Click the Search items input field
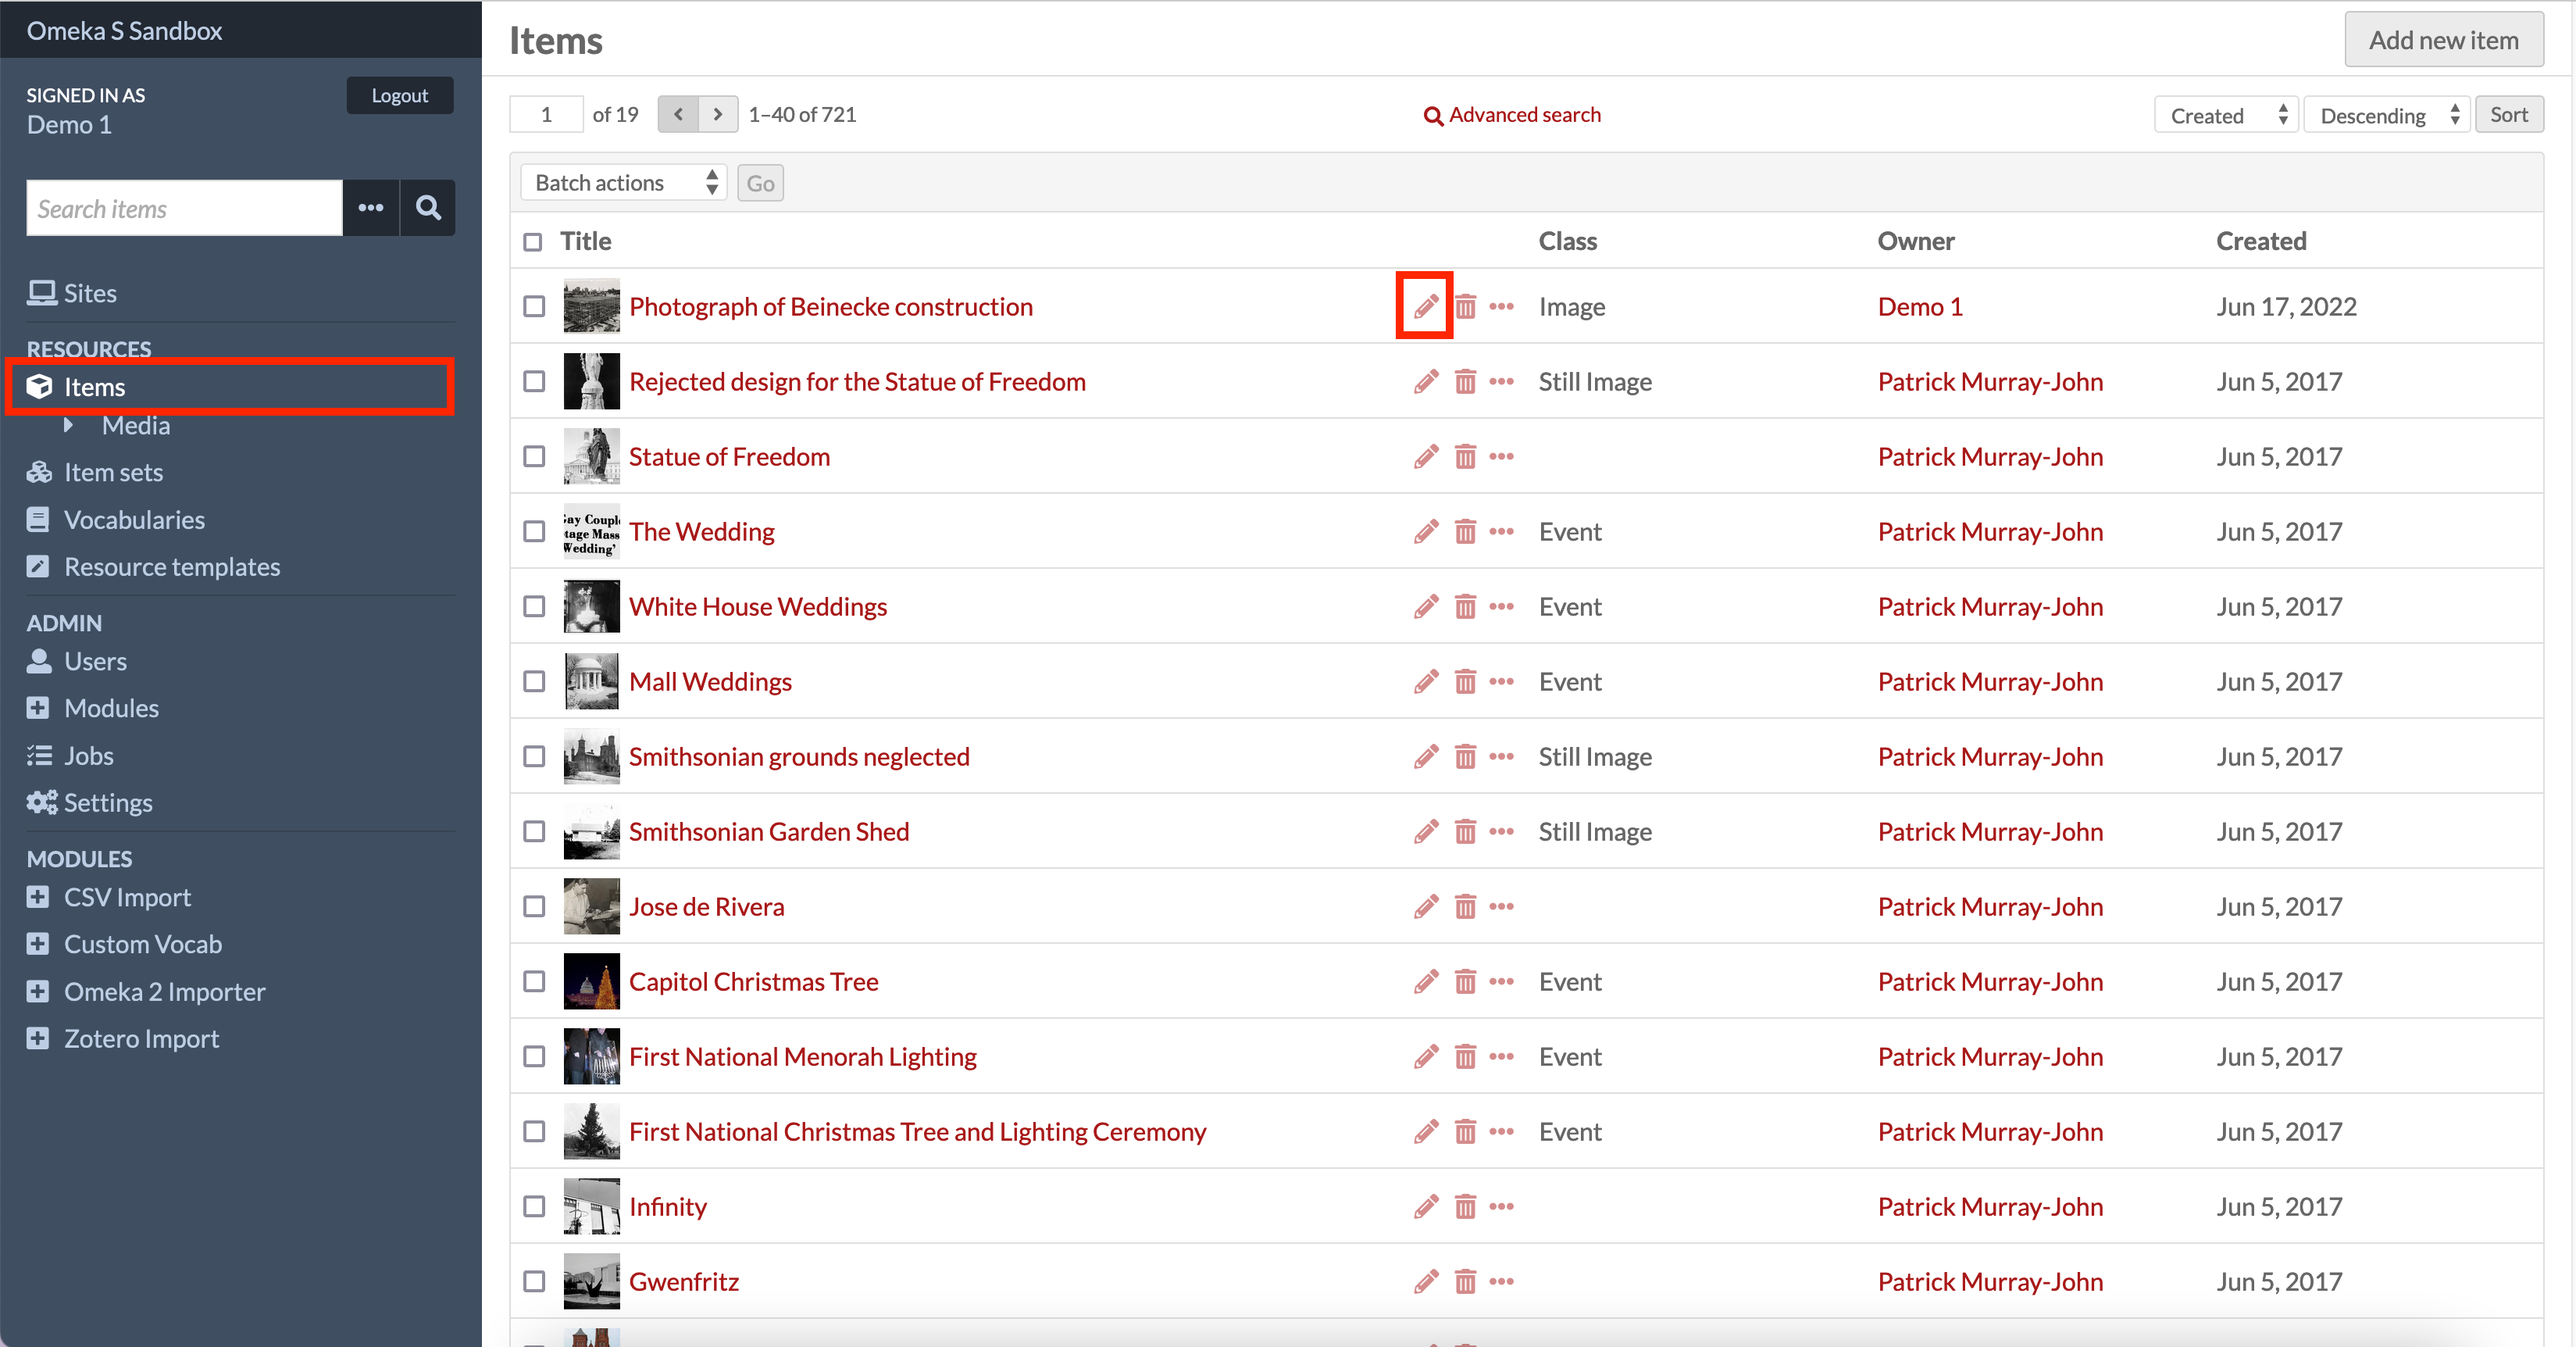This screenshot has width=2576, height=1347. point(184,208)
